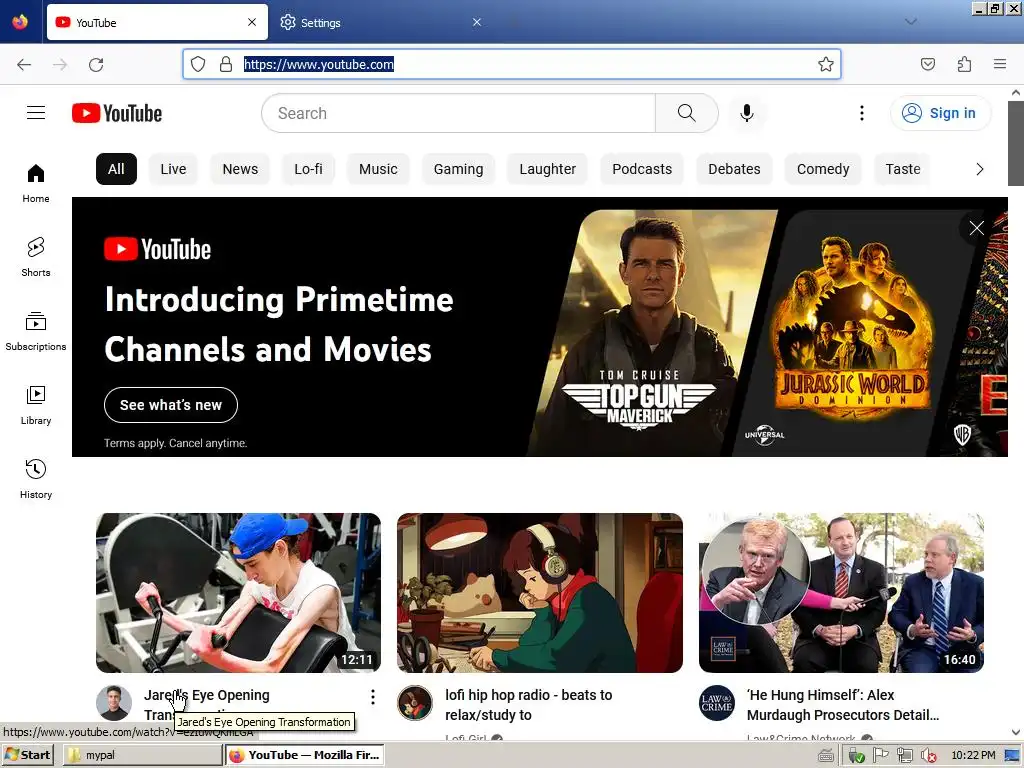The width and height of the screenshot is (1024, 768).
Task: Select the Gaming filter chip
Action: point(458,169)
